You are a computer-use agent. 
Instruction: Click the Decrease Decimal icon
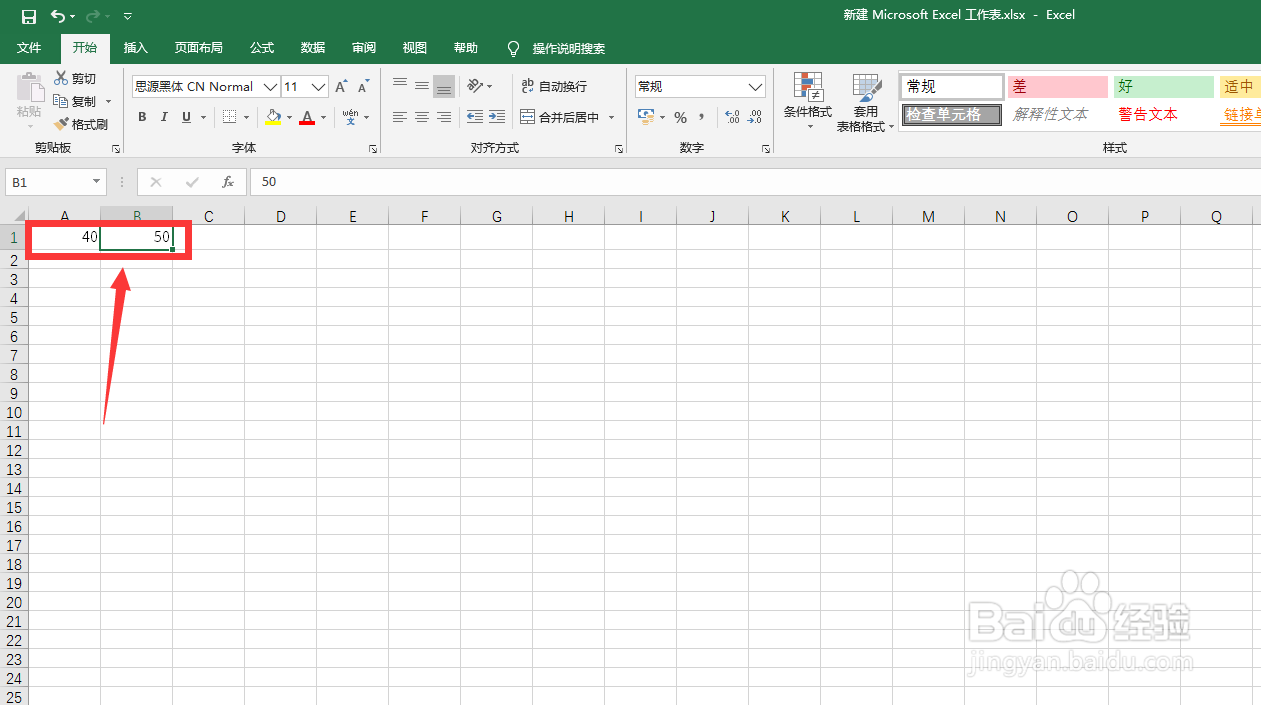coord(756,117)
